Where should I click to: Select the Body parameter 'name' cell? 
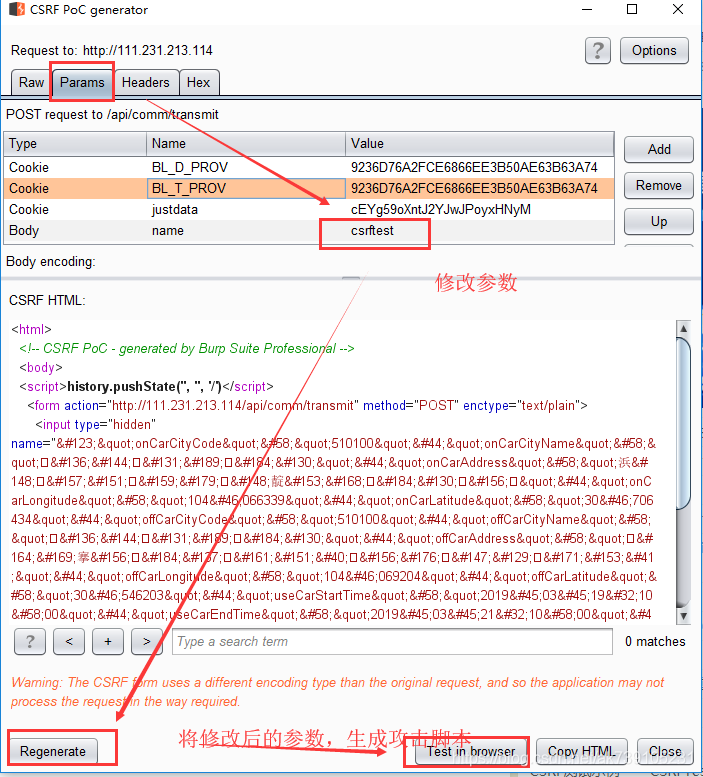pyautogui.click(x=246, y=230)
